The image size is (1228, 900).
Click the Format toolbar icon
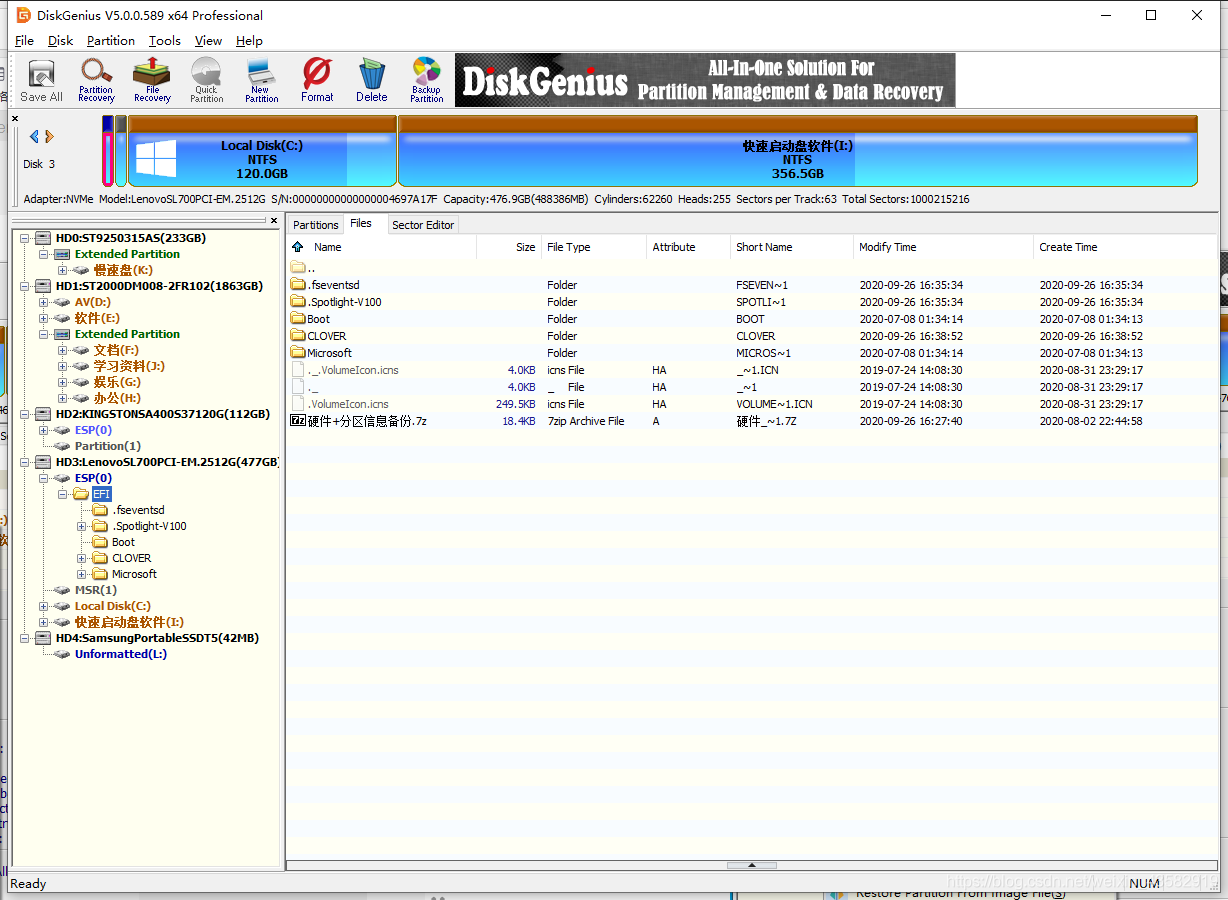click(317, 80)
